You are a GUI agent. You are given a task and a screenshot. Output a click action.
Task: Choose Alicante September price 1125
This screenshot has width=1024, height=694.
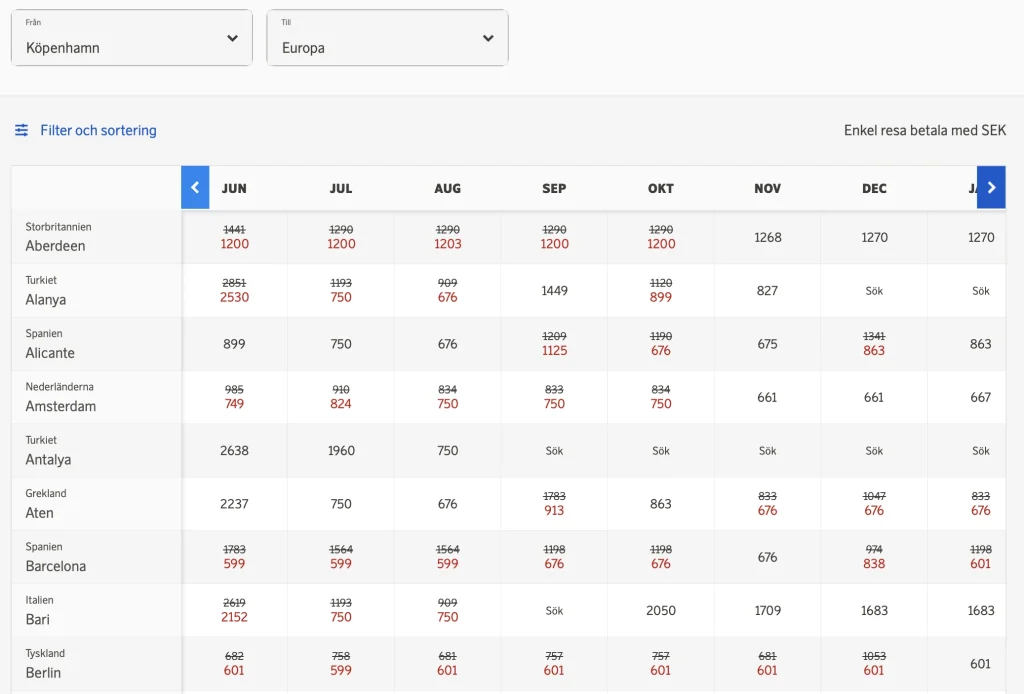(554, 351)
